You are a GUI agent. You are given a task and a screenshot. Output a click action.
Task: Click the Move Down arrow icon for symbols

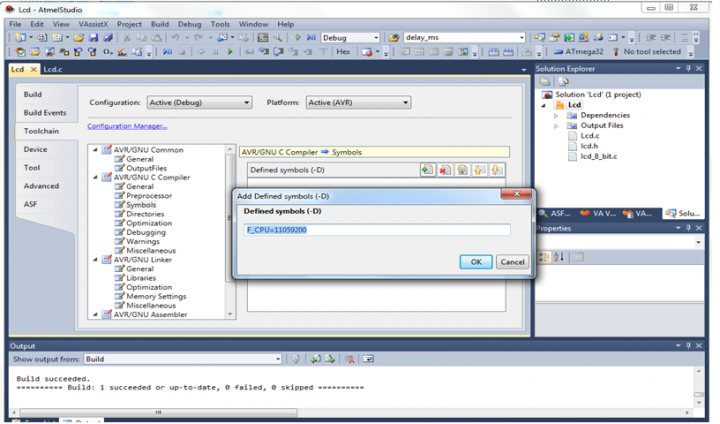(496, 170)
